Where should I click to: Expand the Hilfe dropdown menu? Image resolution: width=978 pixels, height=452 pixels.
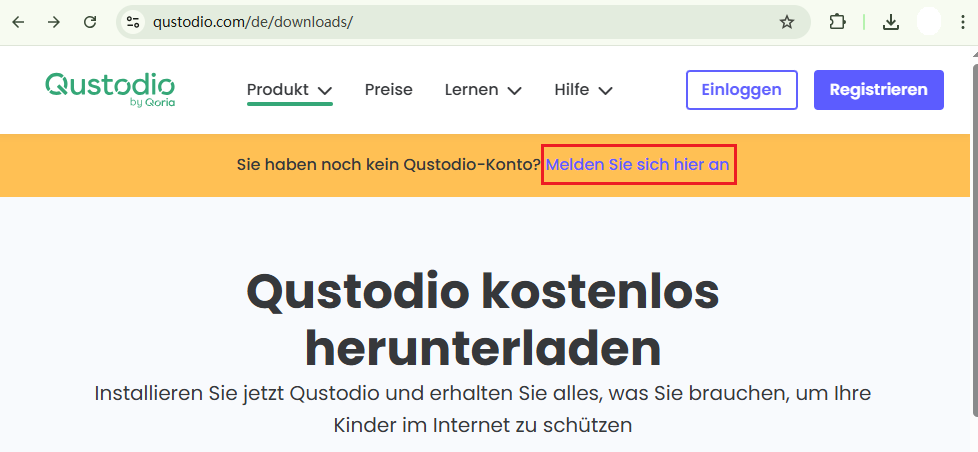coord(583,90)
